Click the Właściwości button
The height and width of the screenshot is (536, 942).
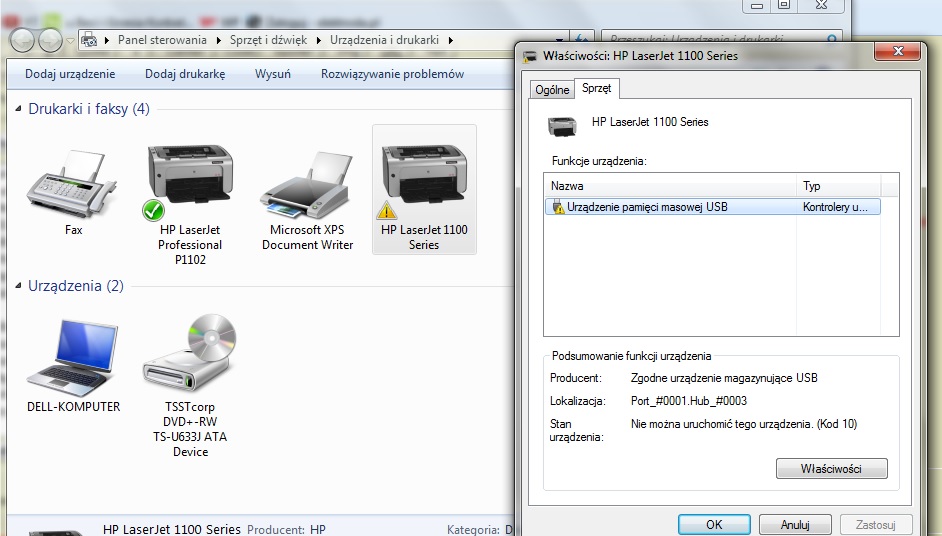(831, 469)
